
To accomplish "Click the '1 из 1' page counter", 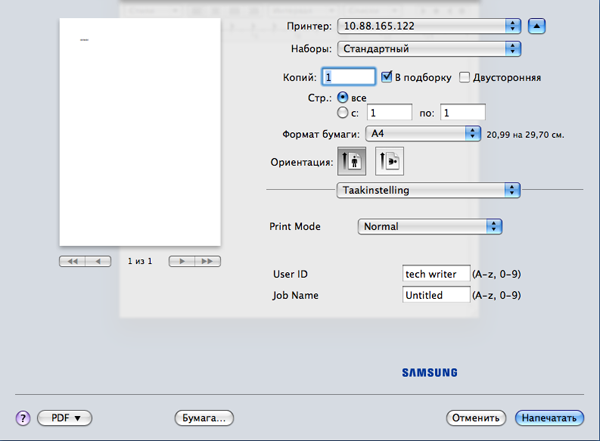I will [x=140, y=261].
